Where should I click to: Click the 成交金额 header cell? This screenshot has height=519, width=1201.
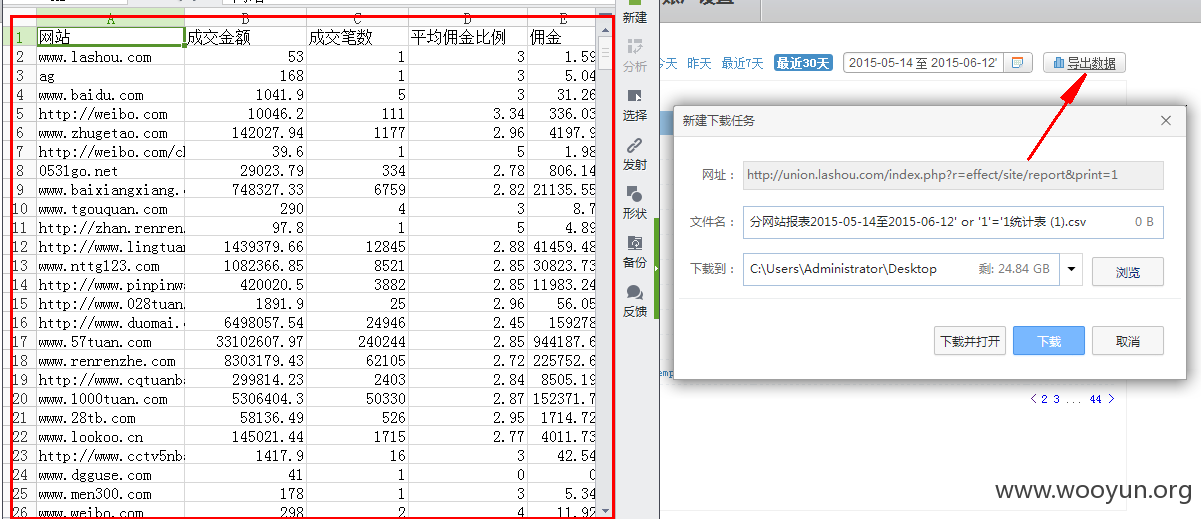245,37
